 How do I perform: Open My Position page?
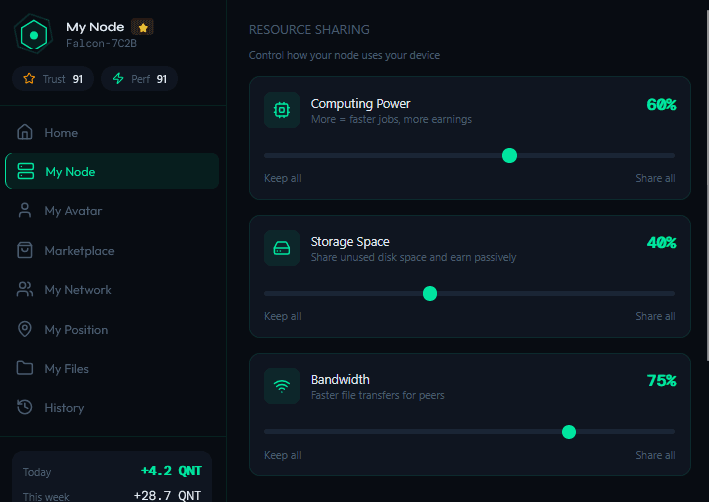coord(112,330)
